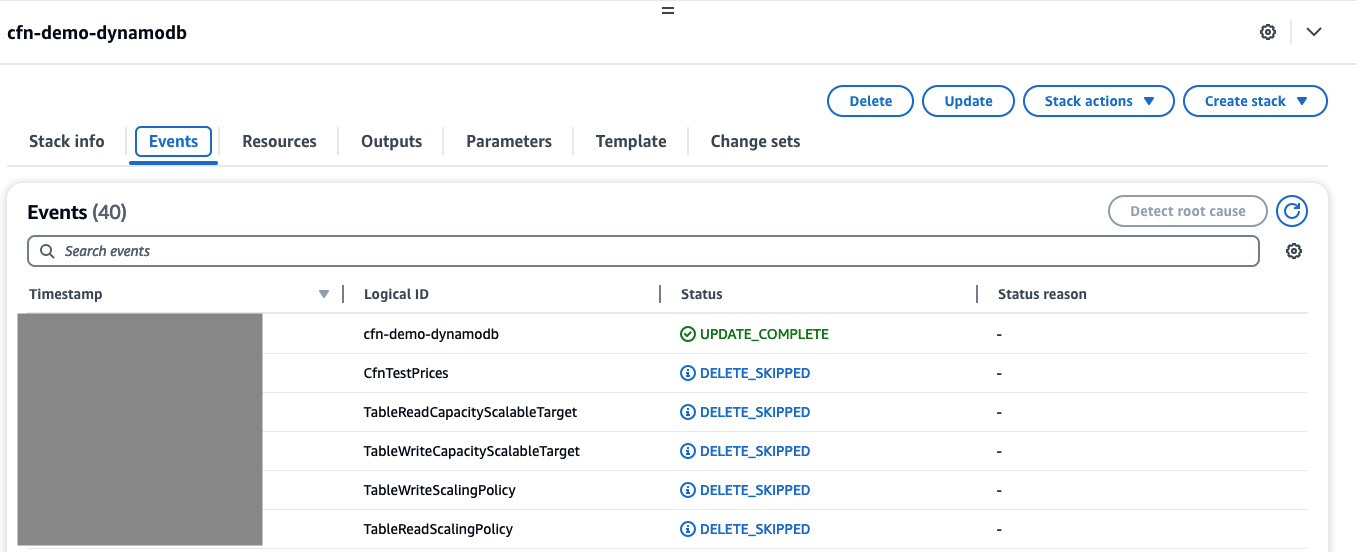Open stack panel settings gear icon
Viewport: 1357px width, 552px height.
tap(1268, 32)
